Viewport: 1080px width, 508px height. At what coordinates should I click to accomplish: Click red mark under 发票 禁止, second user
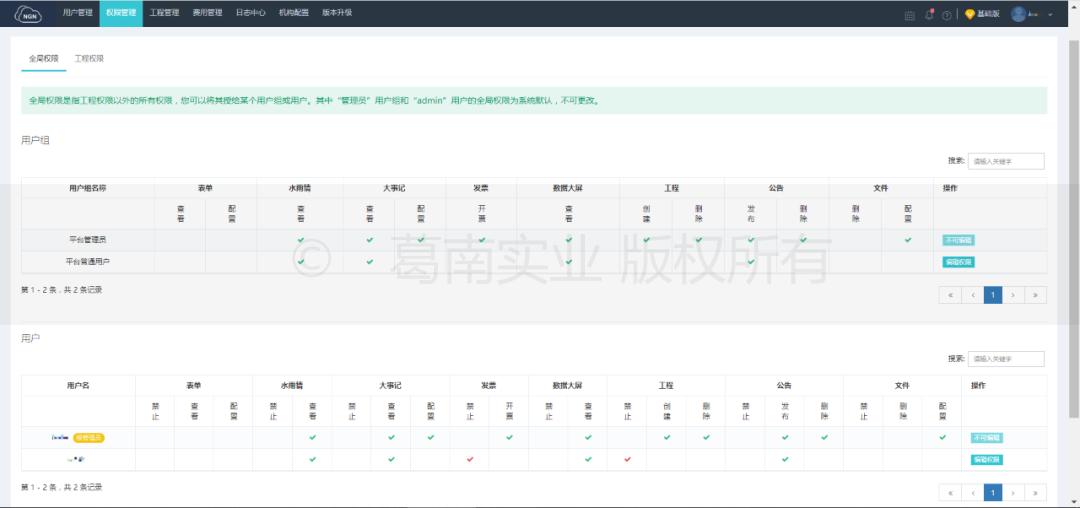[x=470, y=460]
